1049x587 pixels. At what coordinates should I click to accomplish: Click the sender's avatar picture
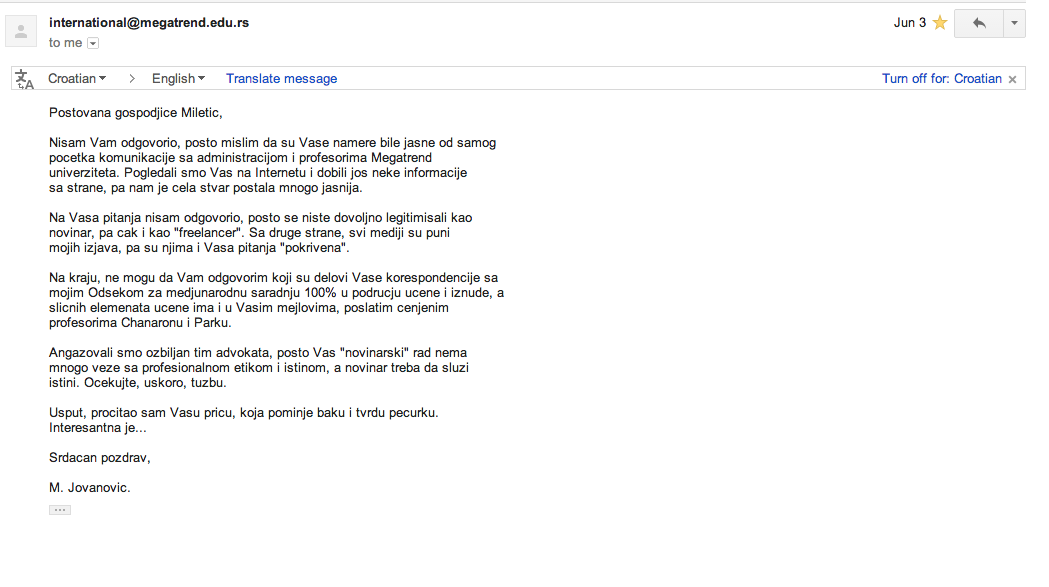pos(21,31)
